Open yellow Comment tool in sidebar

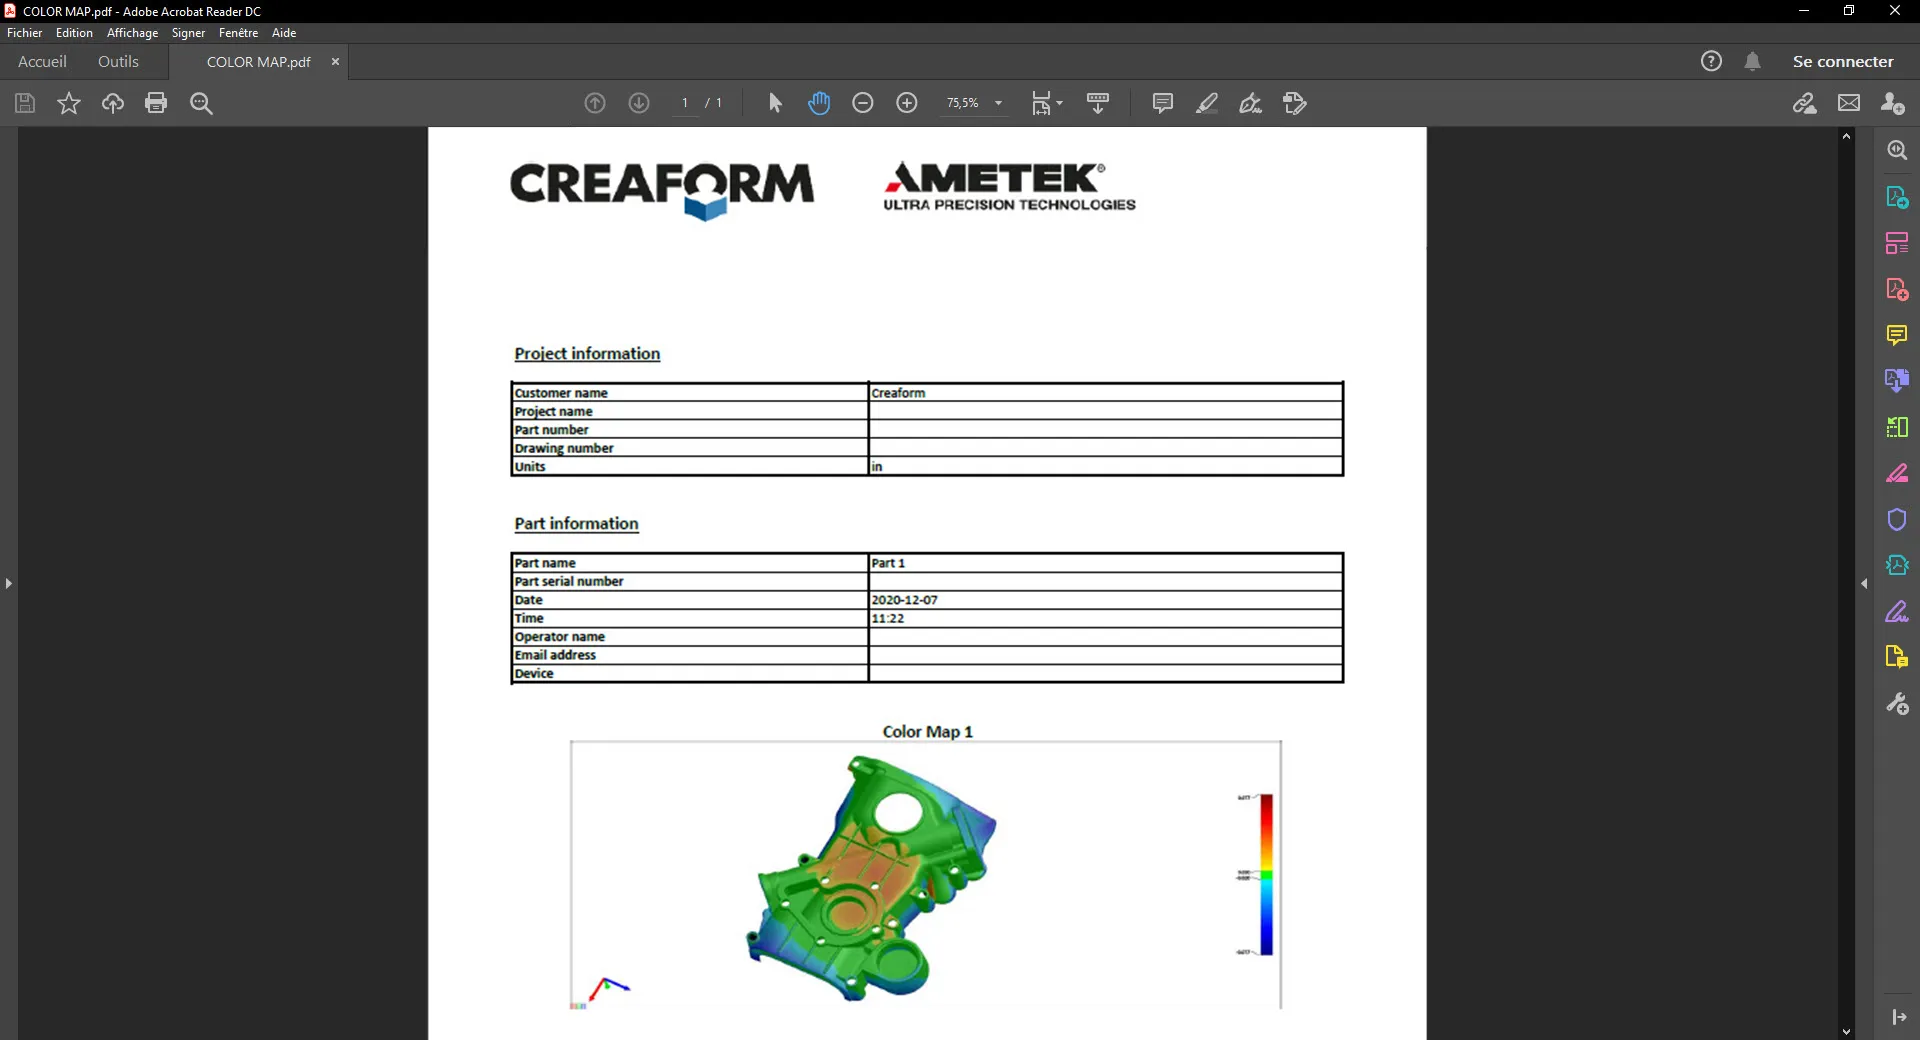(x=1897, y=335)
